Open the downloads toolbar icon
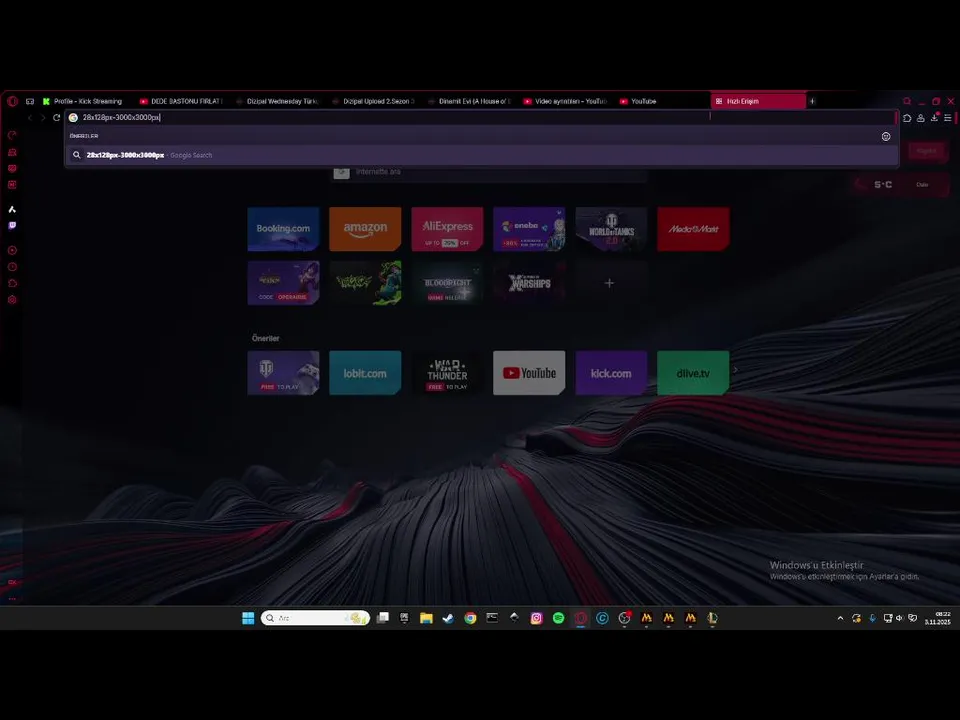 pos(934,118)
